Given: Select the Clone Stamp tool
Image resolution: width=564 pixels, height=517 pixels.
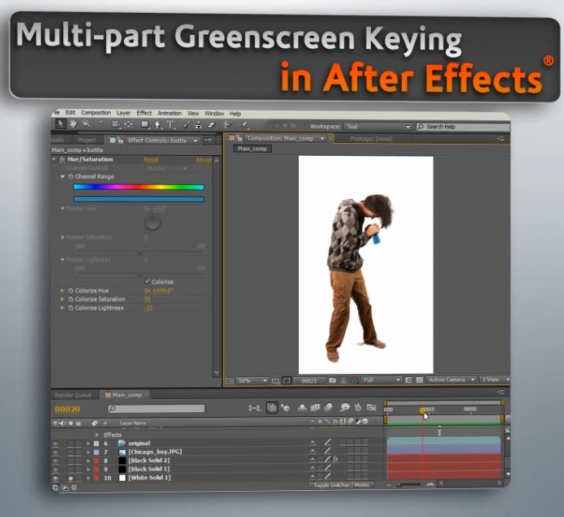Looking at the screenshot, I should click(199, 124).
